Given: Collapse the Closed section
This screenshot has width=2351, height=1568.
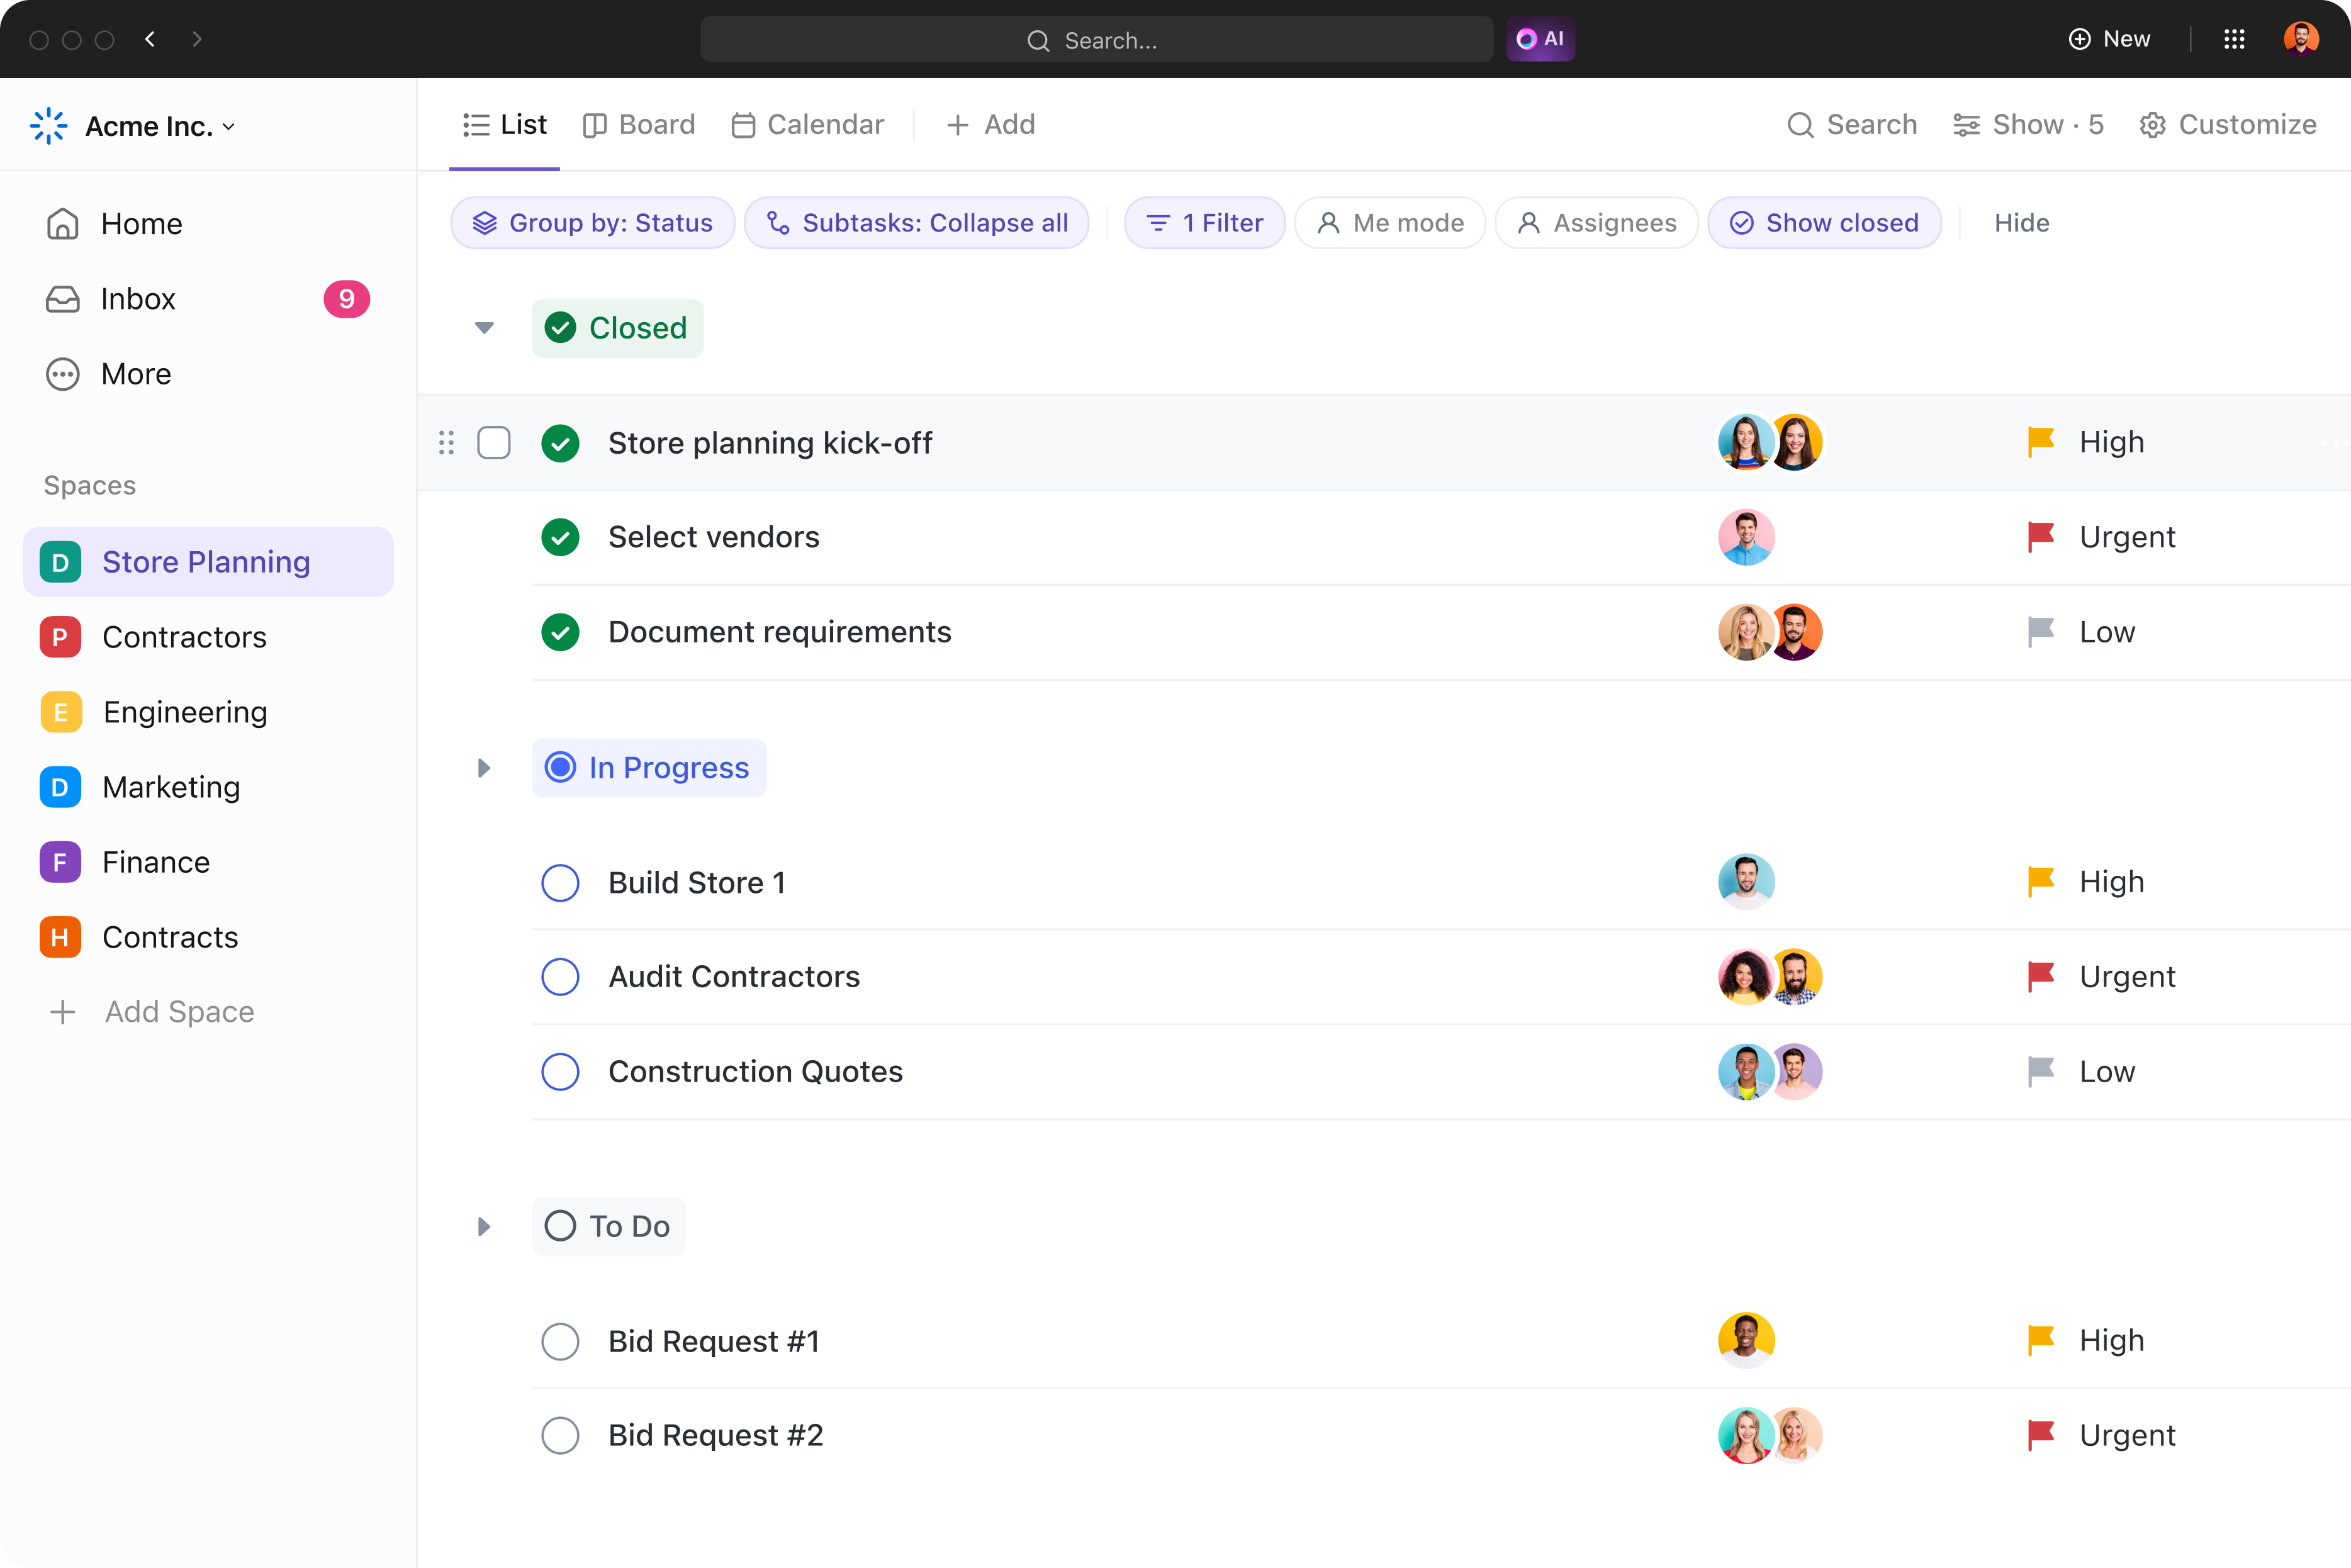Looking at the screenshot, I should 486,327.
